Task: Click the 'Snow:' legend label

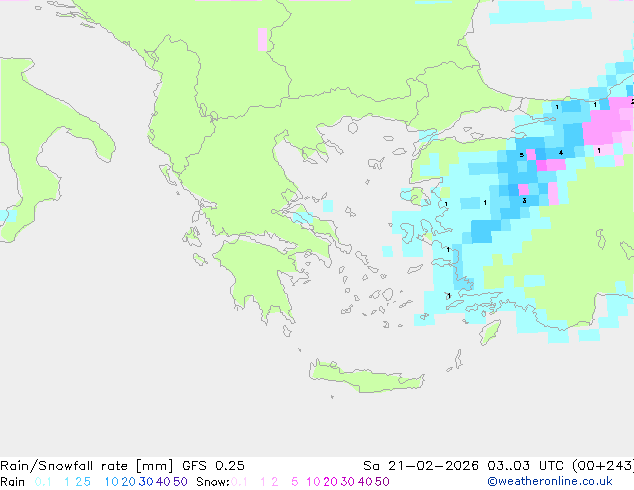Action: [x=213, y=482]
